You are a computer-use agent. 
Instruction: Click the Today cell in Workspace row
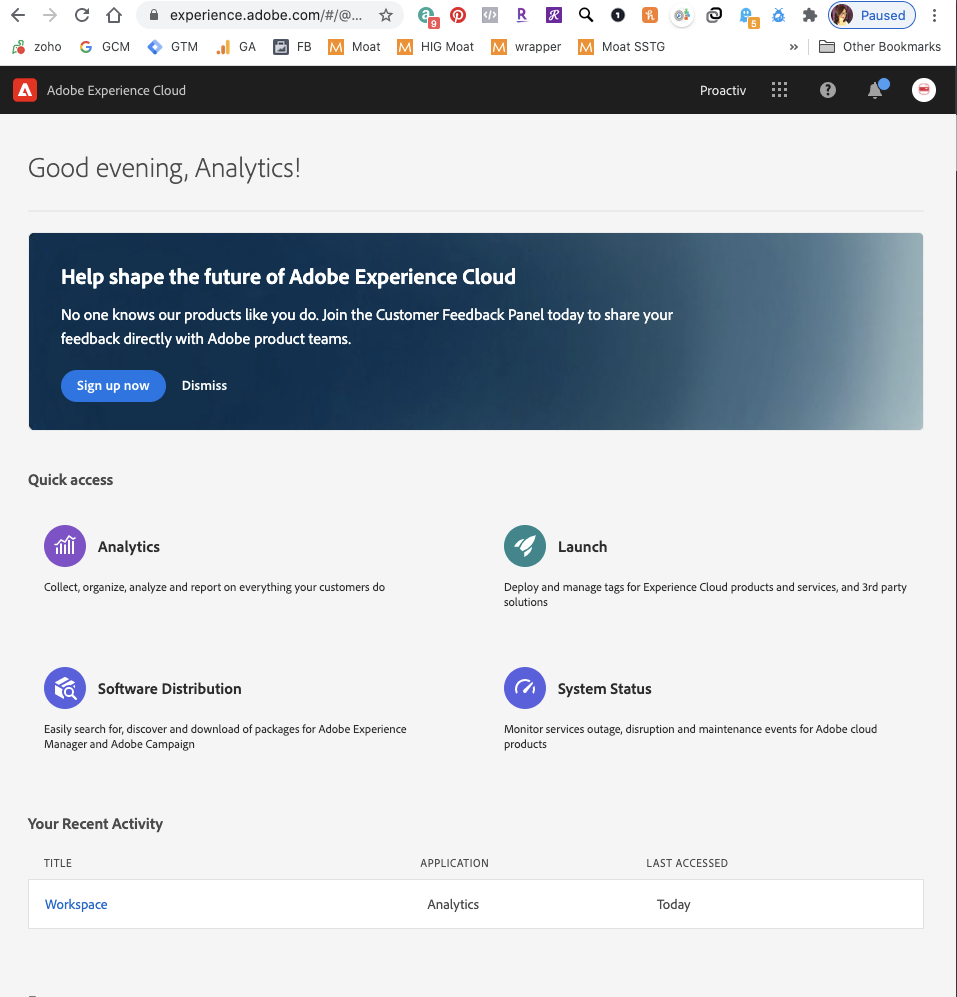(x=673, y=904)
